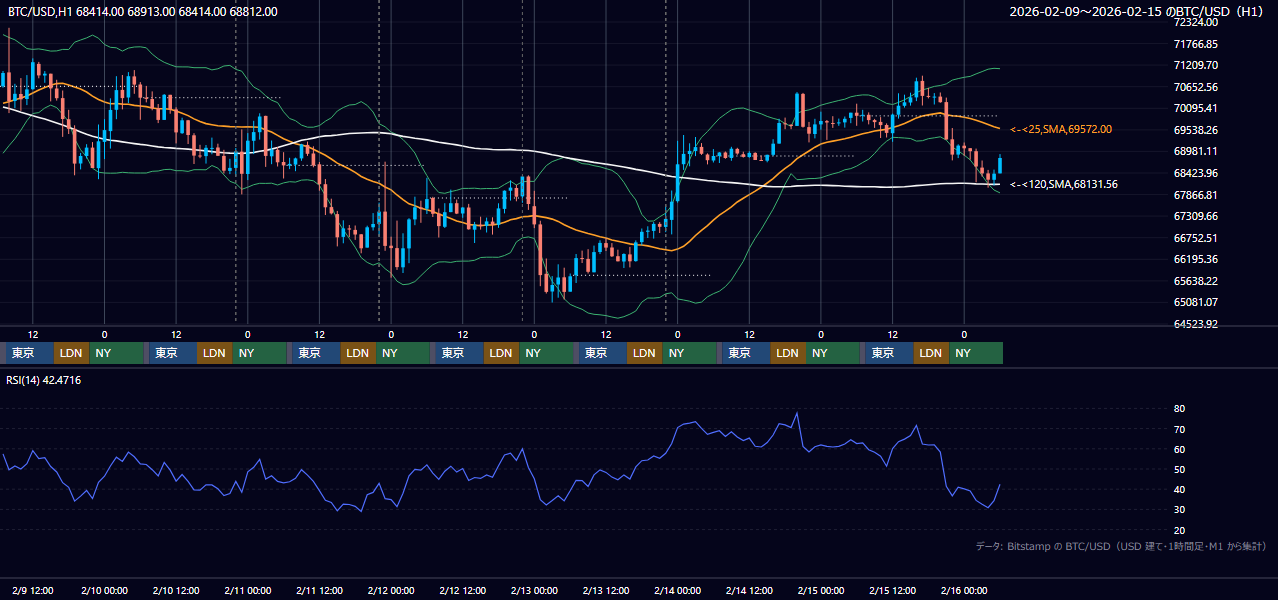Click the end of the RSI line
The width and height of the screenshot is (1278, 600).
[x=1000, y=485]
